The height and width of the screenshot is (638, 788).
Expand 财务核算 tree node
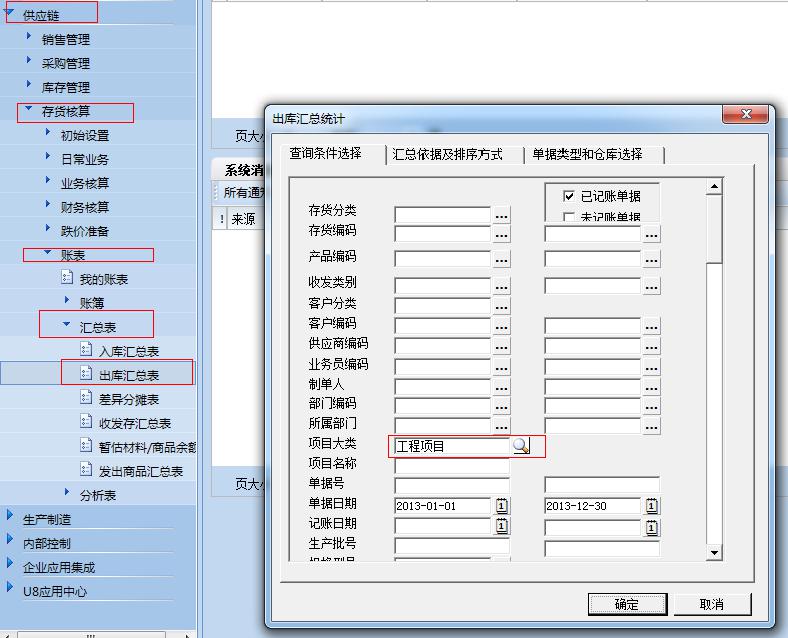(48, 204)
